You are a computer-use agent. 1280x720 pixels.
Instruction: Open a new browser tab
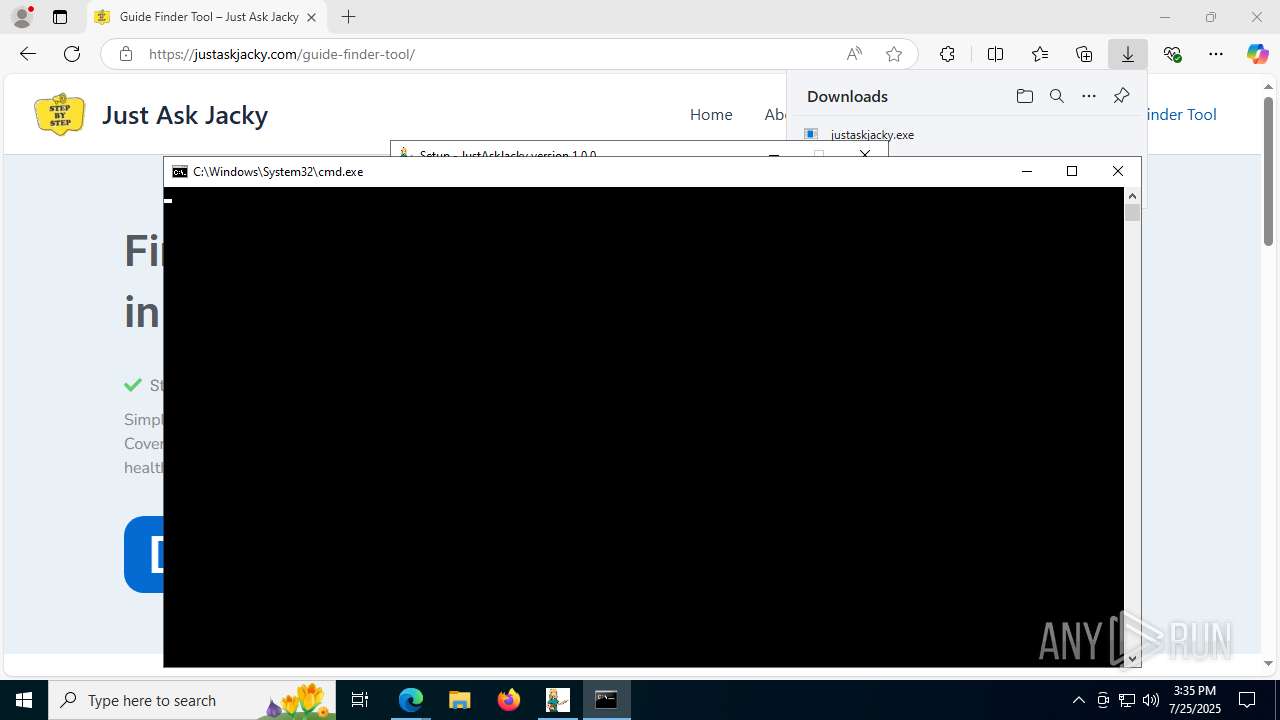348,17
